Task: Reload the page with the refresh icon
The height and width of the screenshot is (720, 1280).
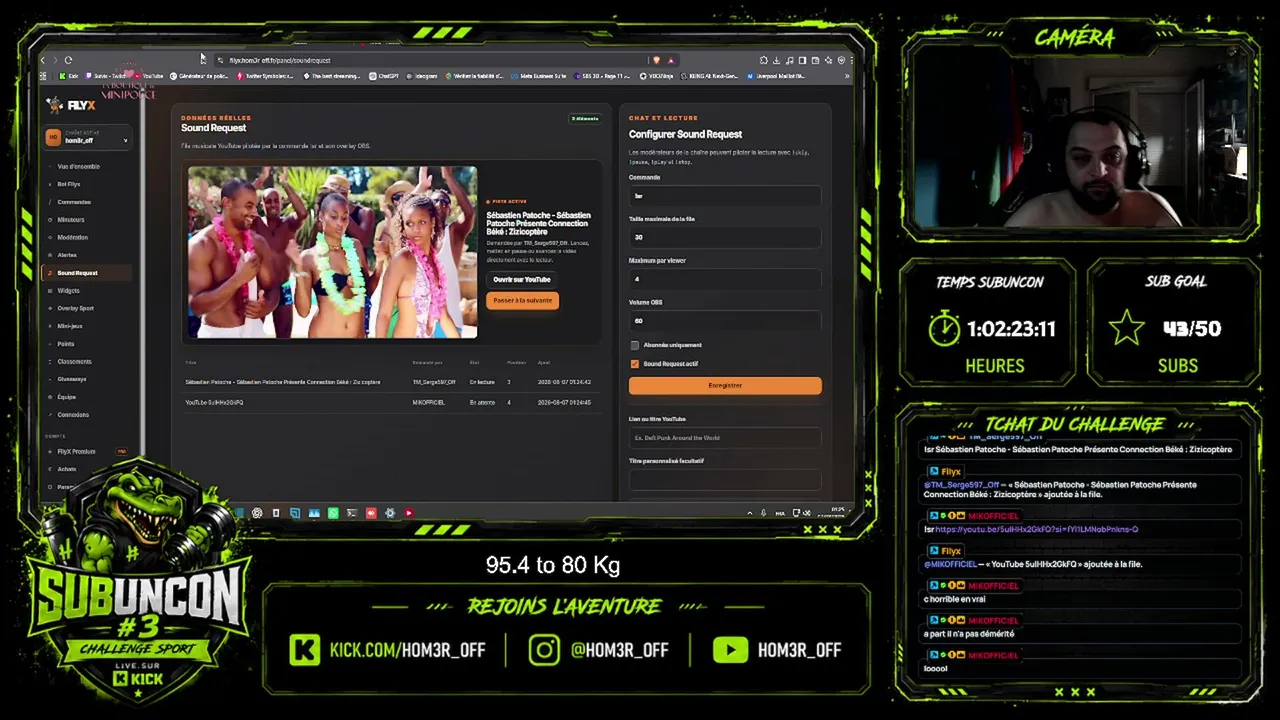Action: pos(68,60)
